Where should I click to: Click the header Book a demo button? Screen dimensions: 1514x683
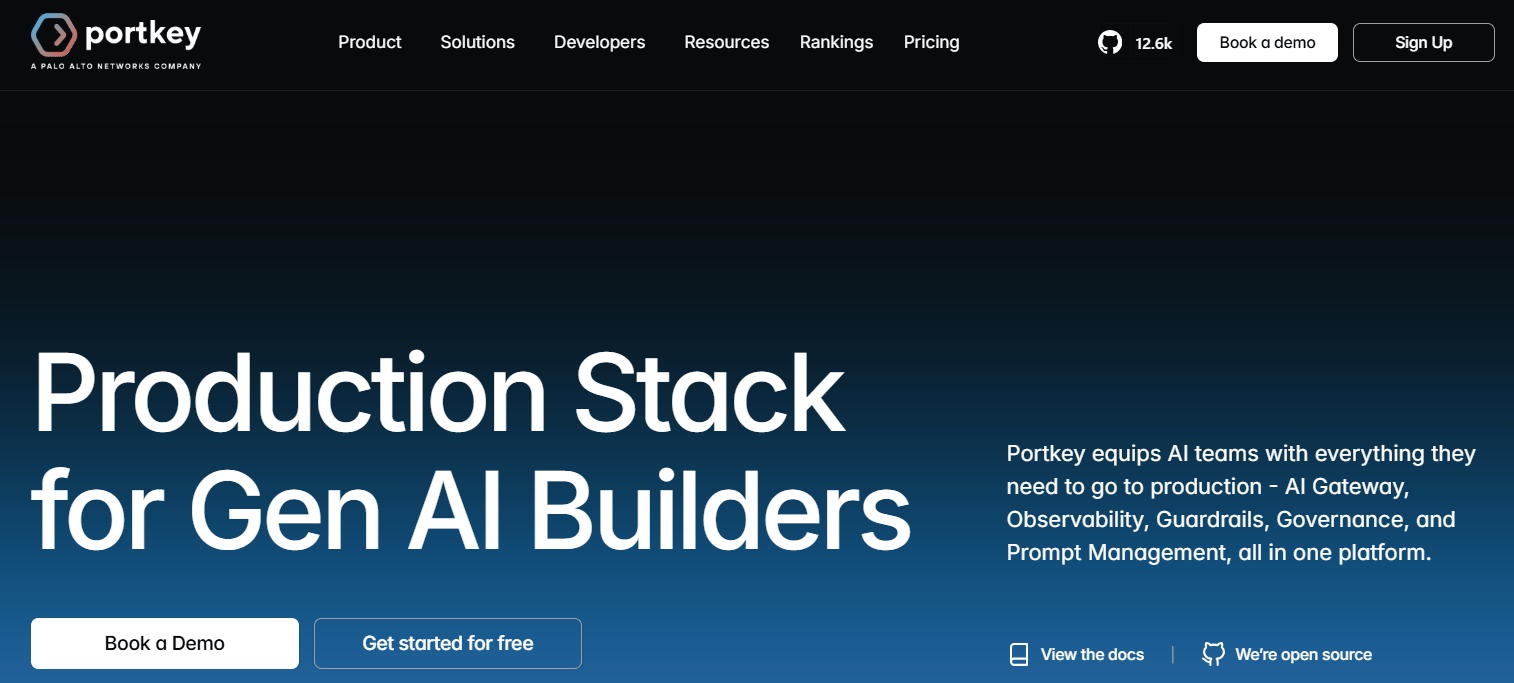(x=1267, y=42)
